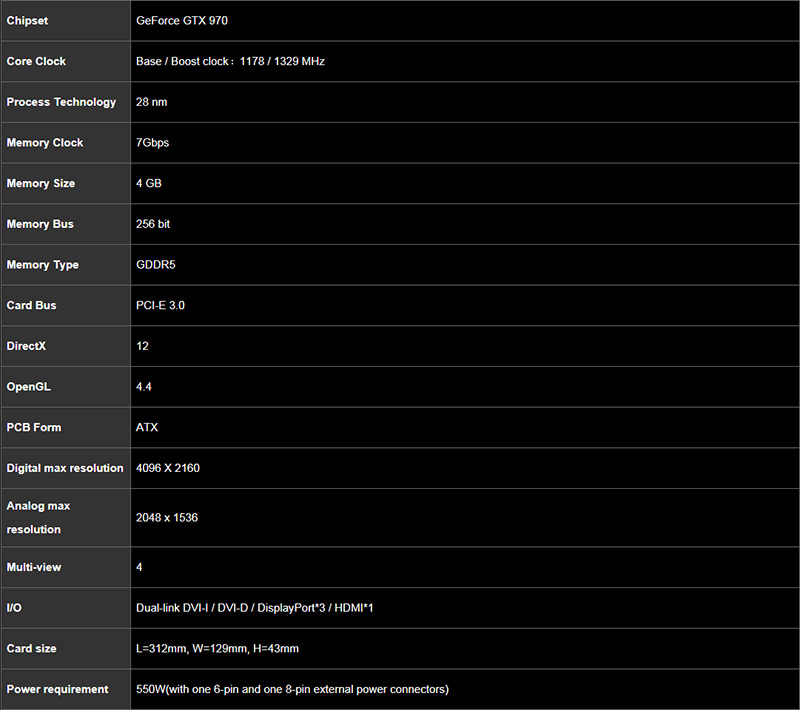
Task: Click the Process Technology label
Action: (x=61, y=102)
